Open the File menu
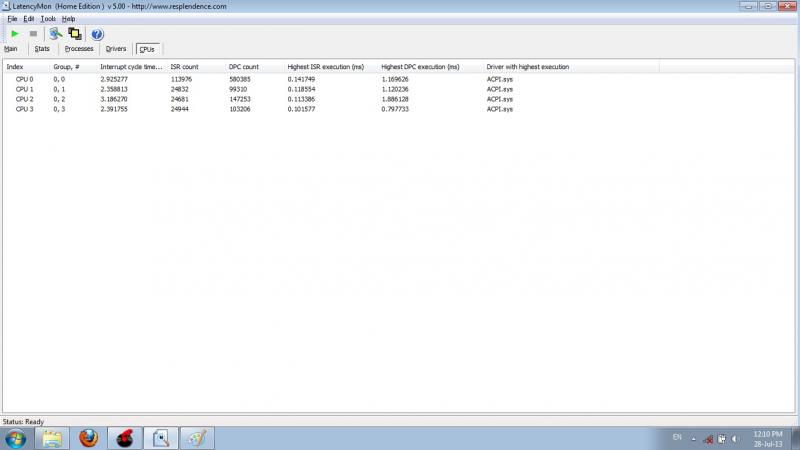Image resolution: width=800 pixels, height=450 pixels. pyautogui.click(x=12, y=19)
